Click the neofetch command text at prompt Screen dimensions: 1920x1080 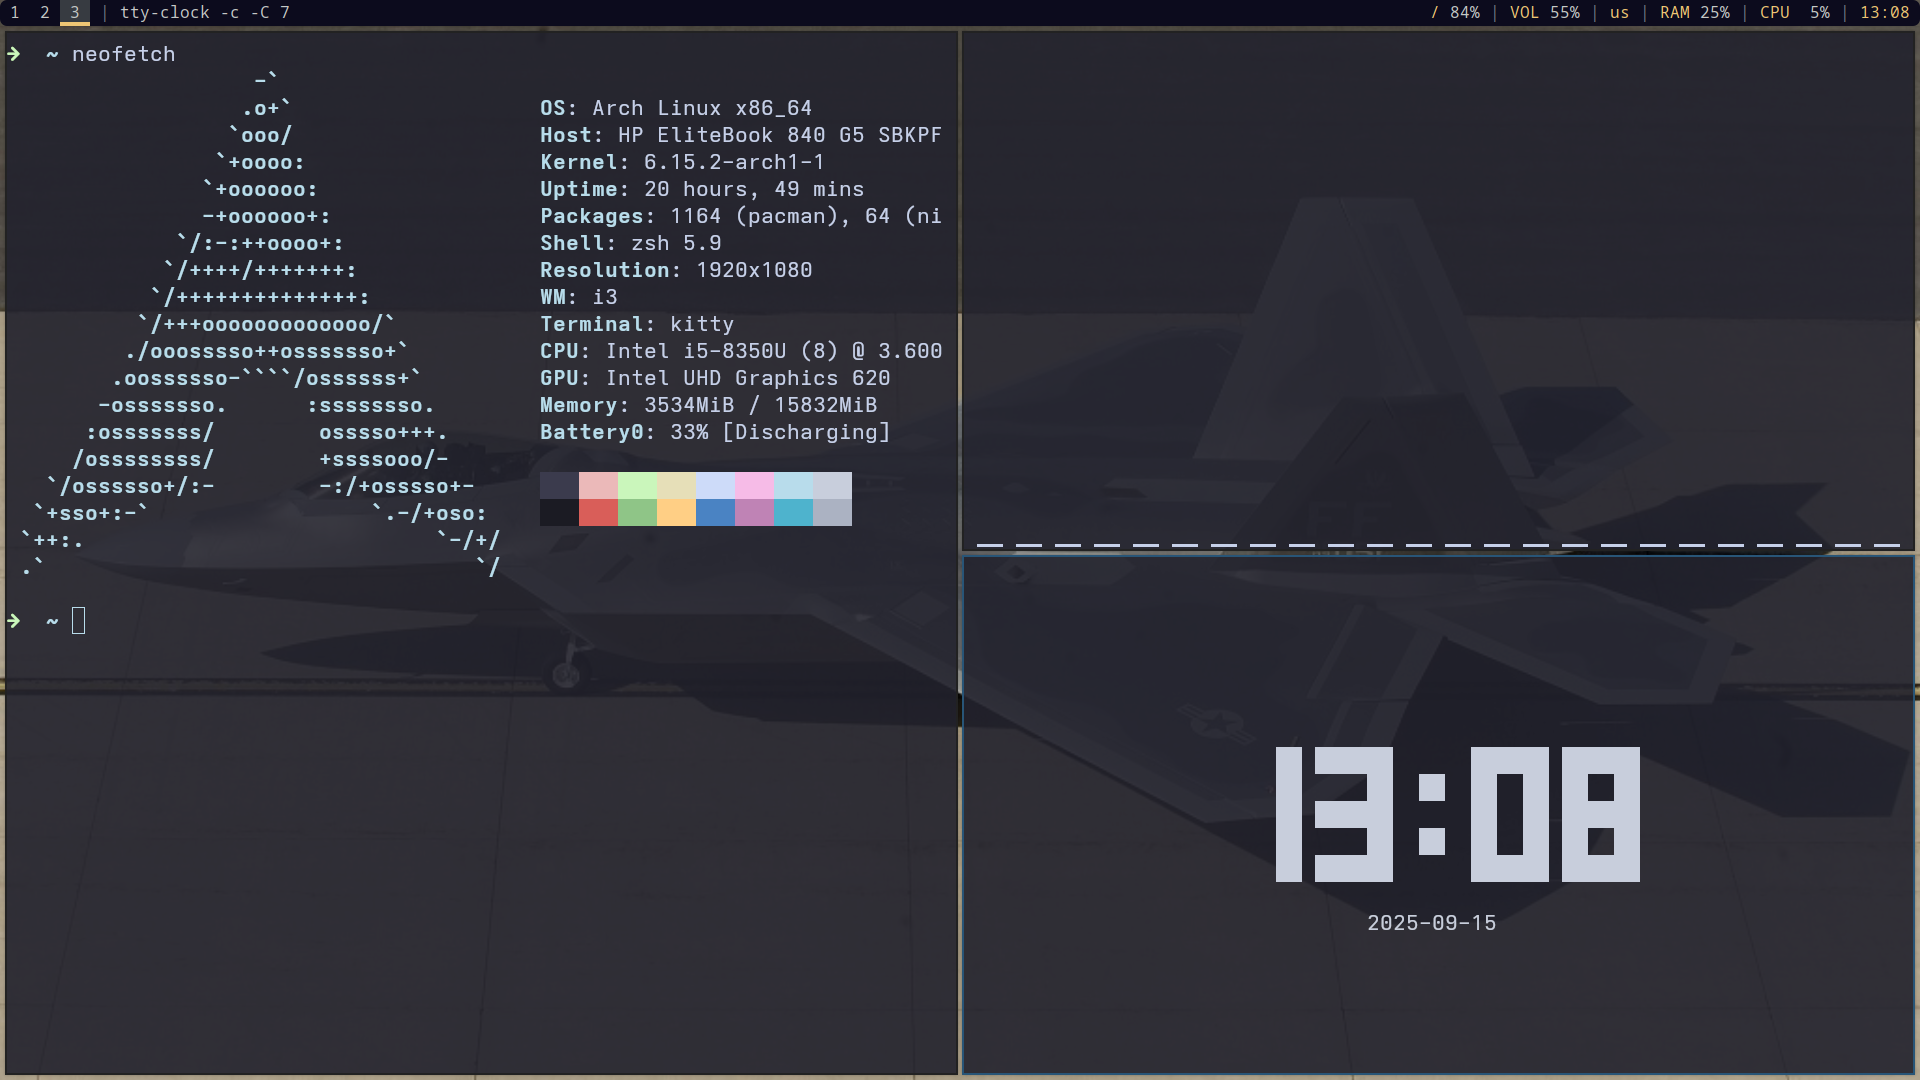123,54
